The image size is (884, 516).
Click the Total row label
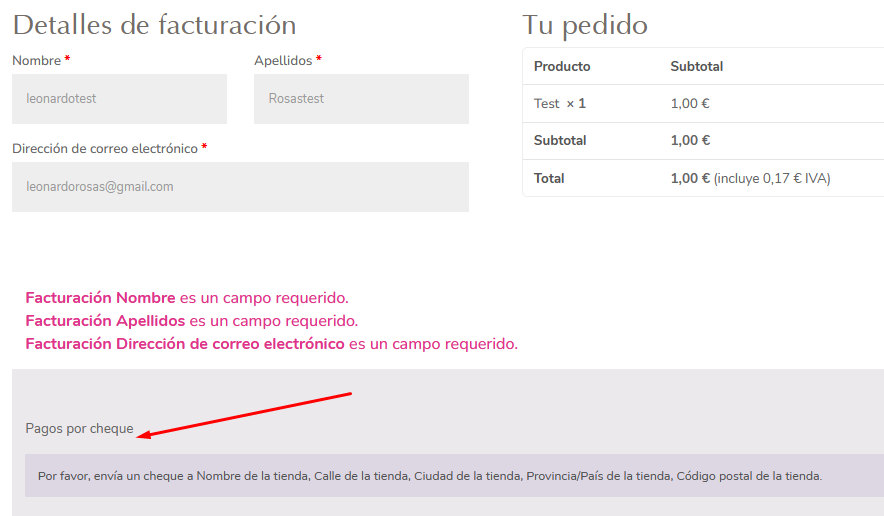click(549, 178)
